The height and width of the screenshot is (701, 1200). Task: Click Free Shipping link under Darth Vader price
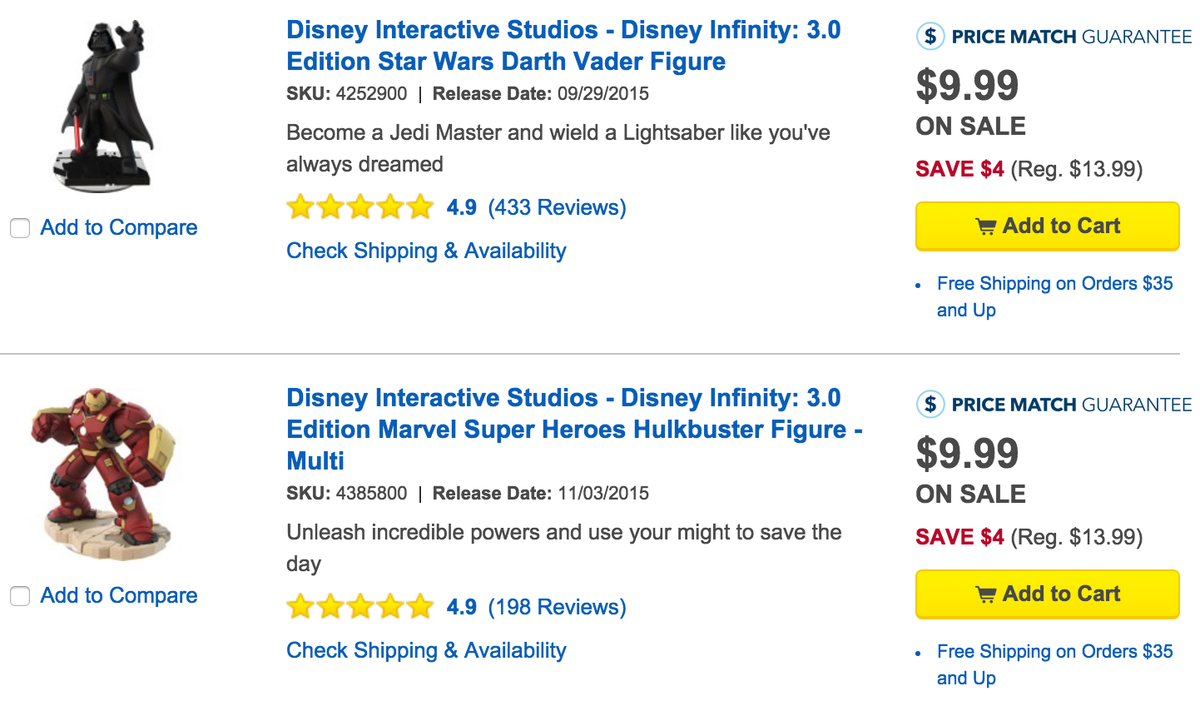point(1054,284)
